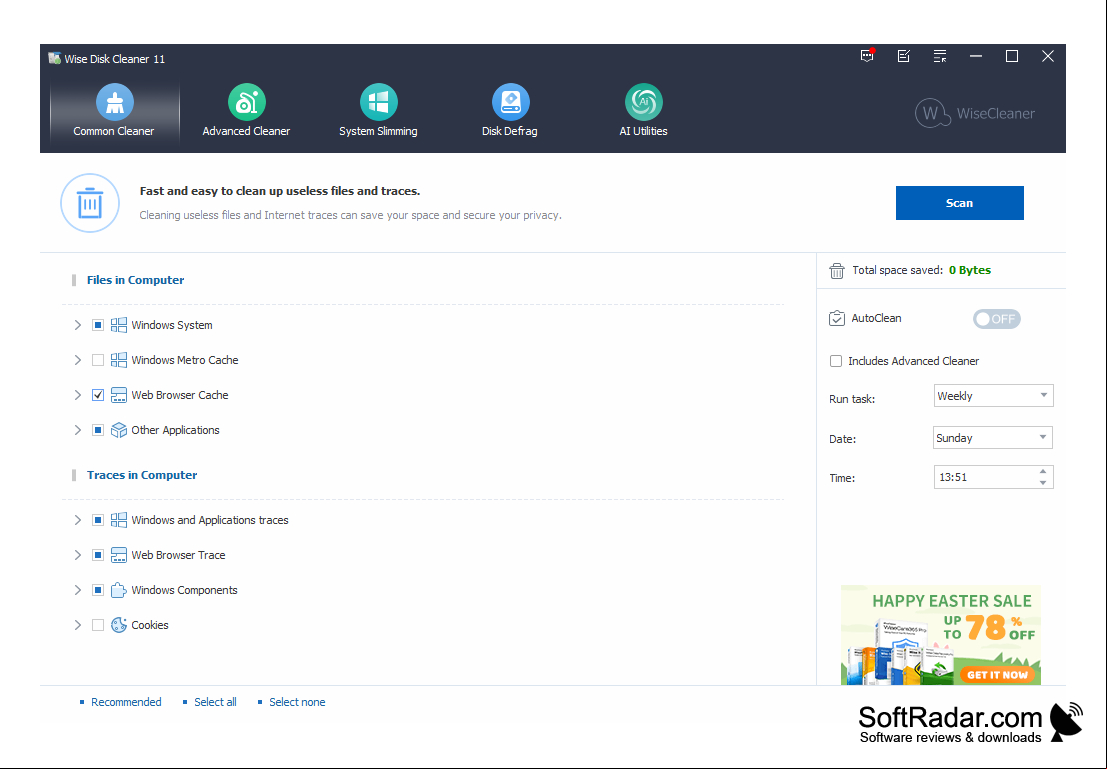Click the Select all link

tap(215, 702)
